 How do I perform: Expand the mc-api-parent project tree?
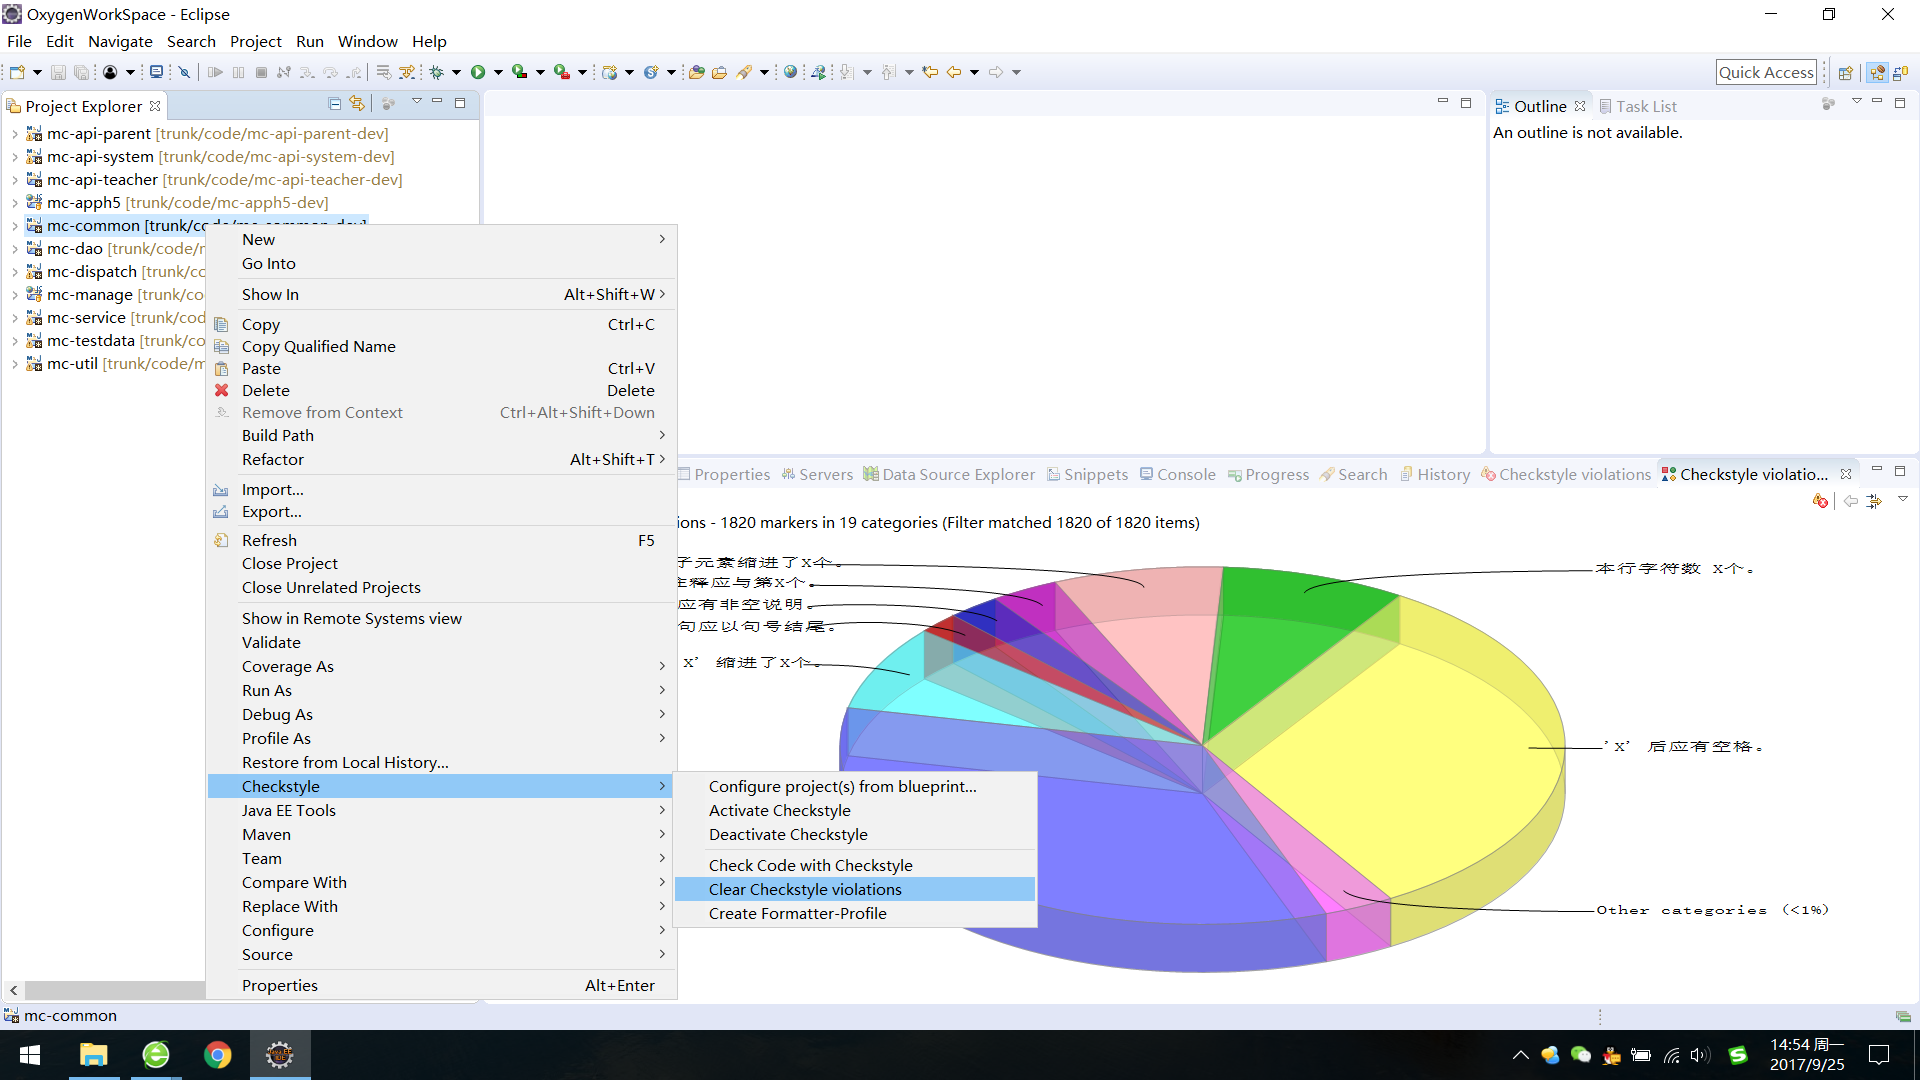pyautogui.click(x=14, y=134)
